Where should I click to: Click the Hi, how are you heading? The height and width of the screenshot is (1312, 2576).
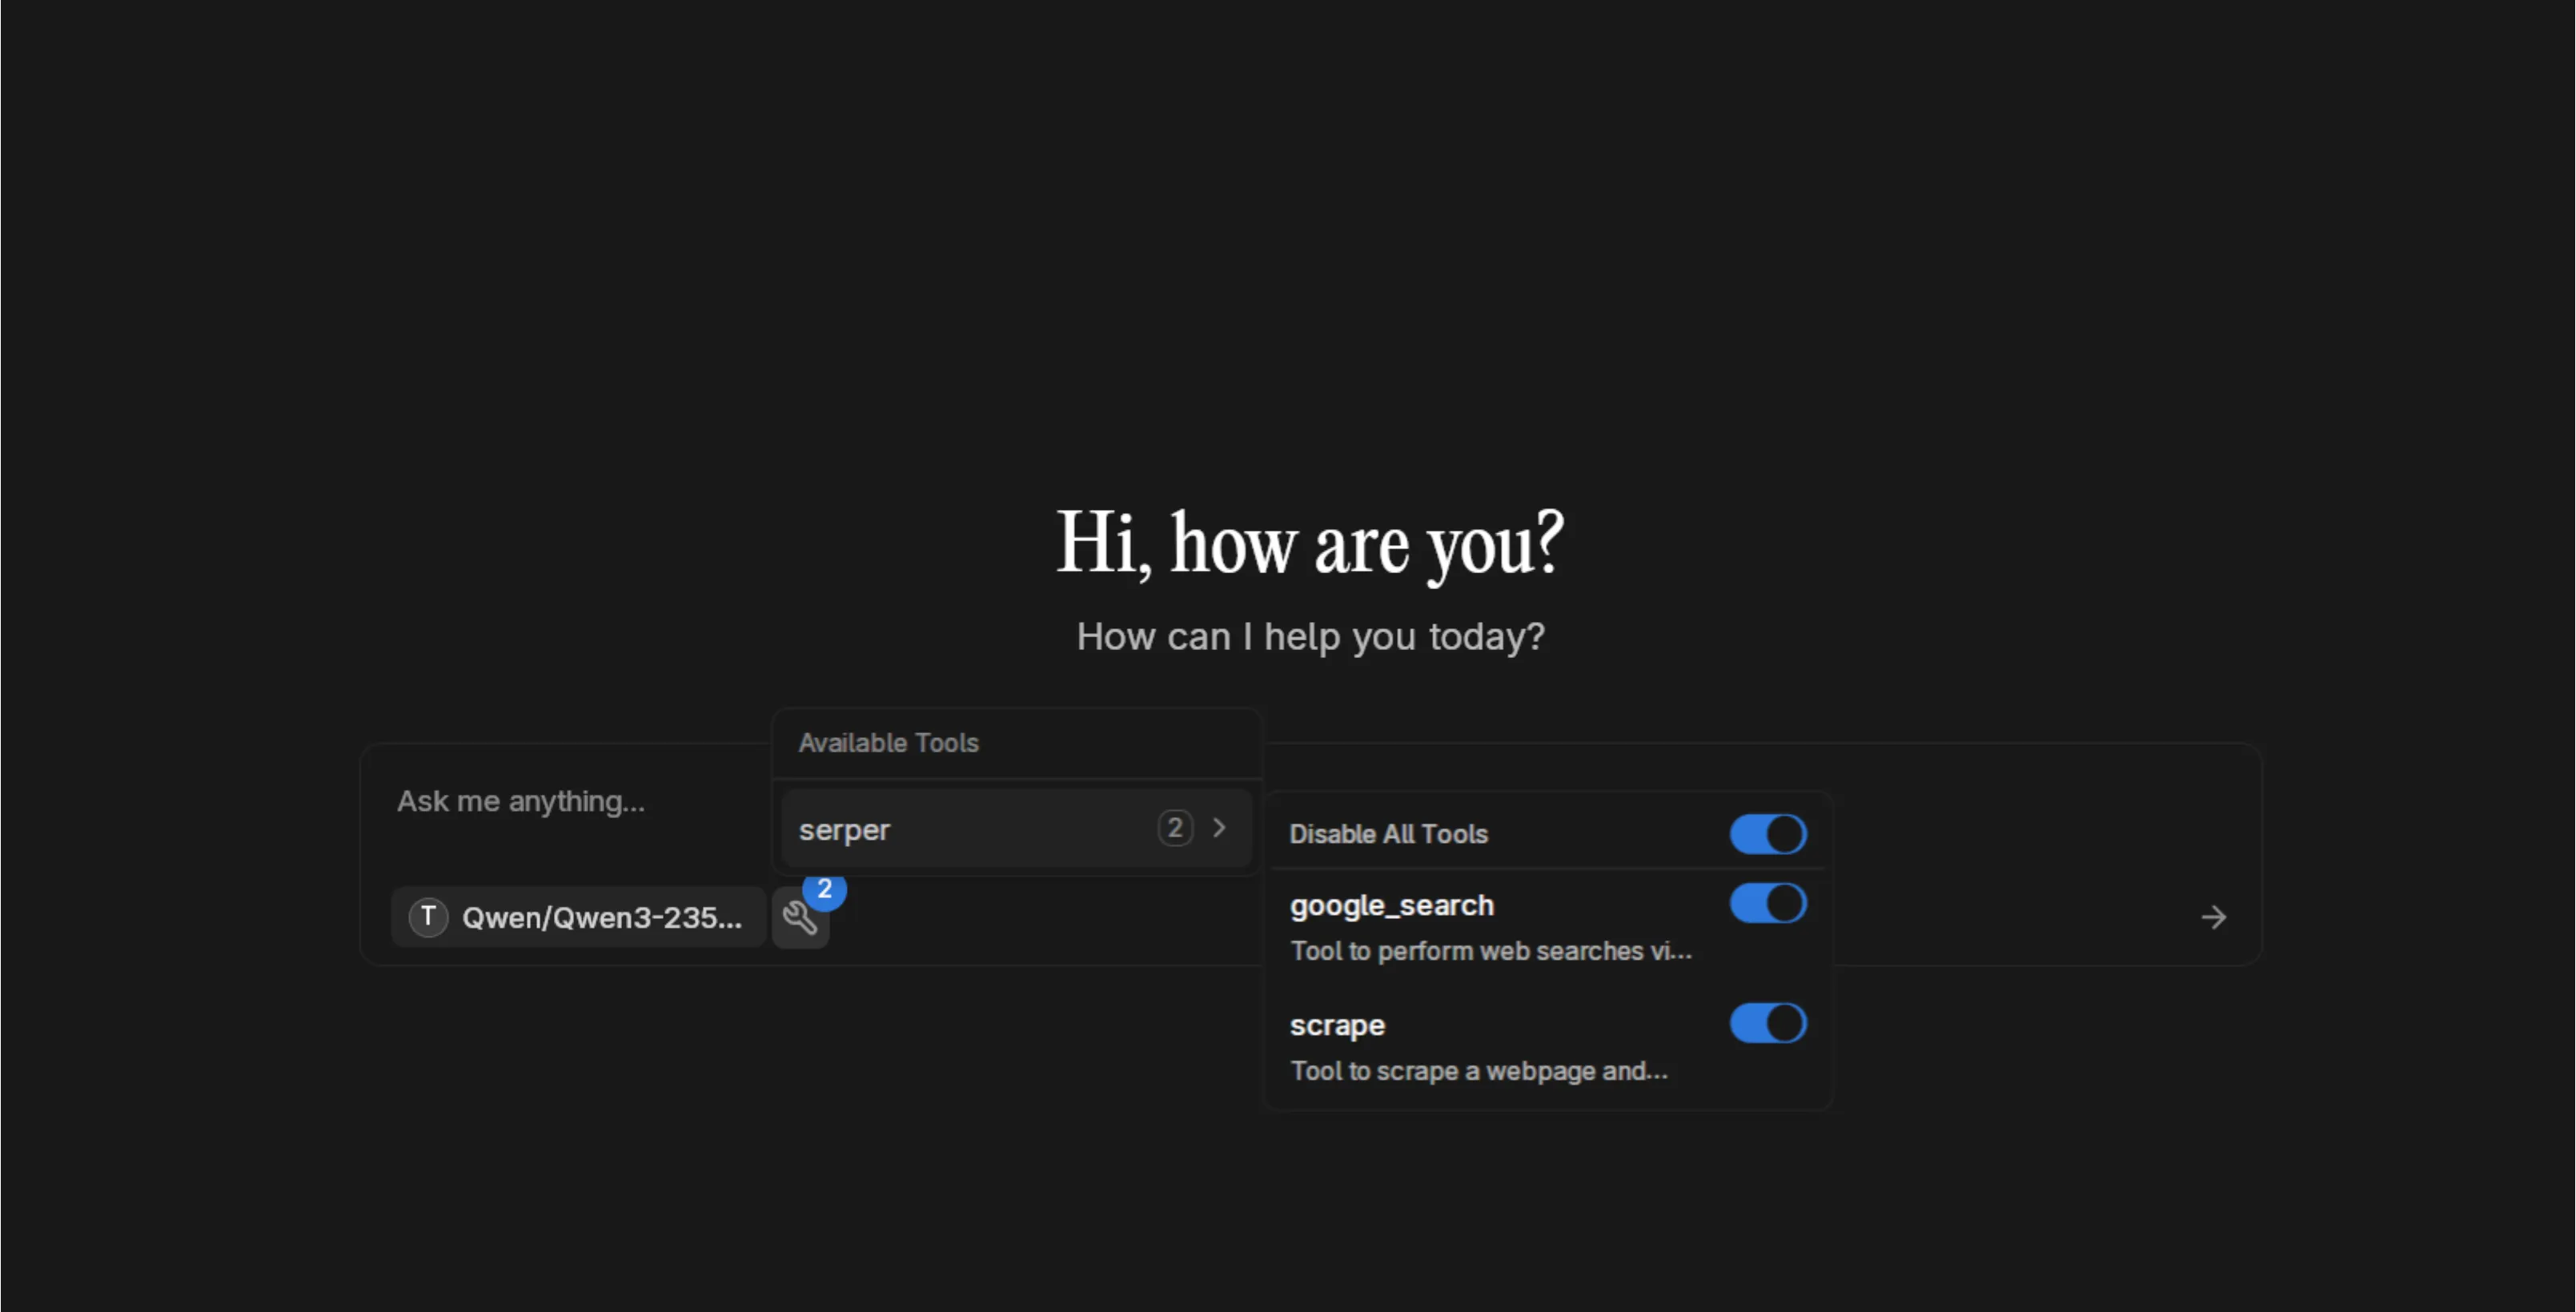point(1311,541)
